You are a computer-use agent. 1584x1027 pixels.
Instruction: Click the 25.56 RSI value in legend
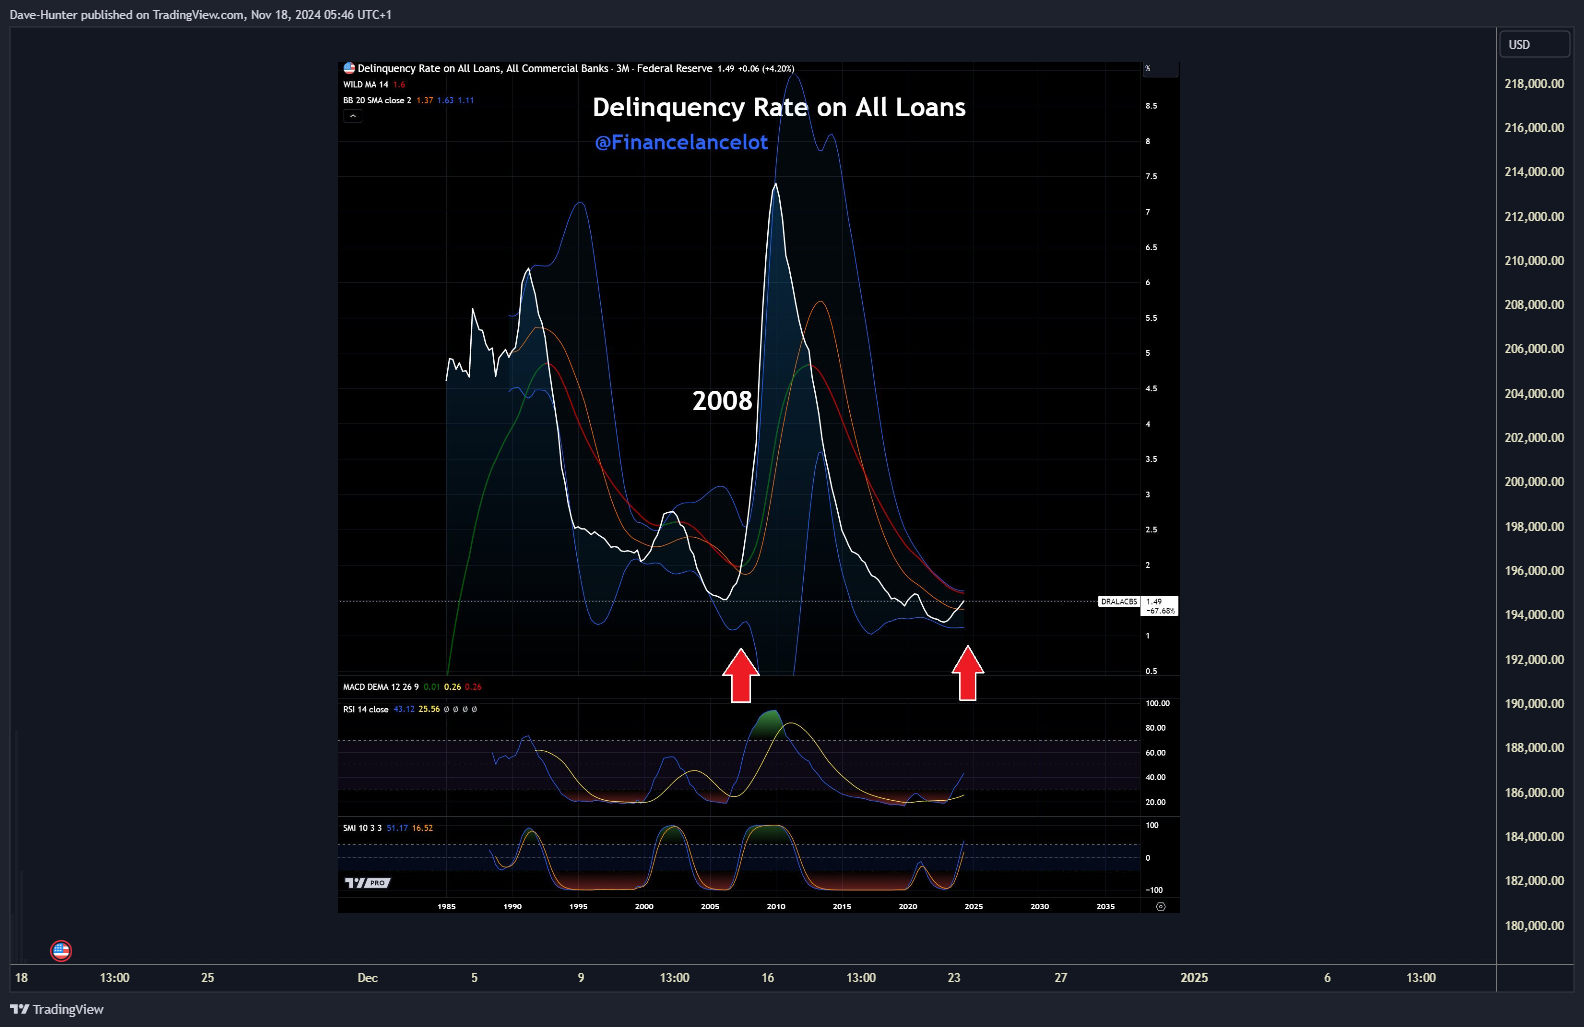[x=429, y=709]
